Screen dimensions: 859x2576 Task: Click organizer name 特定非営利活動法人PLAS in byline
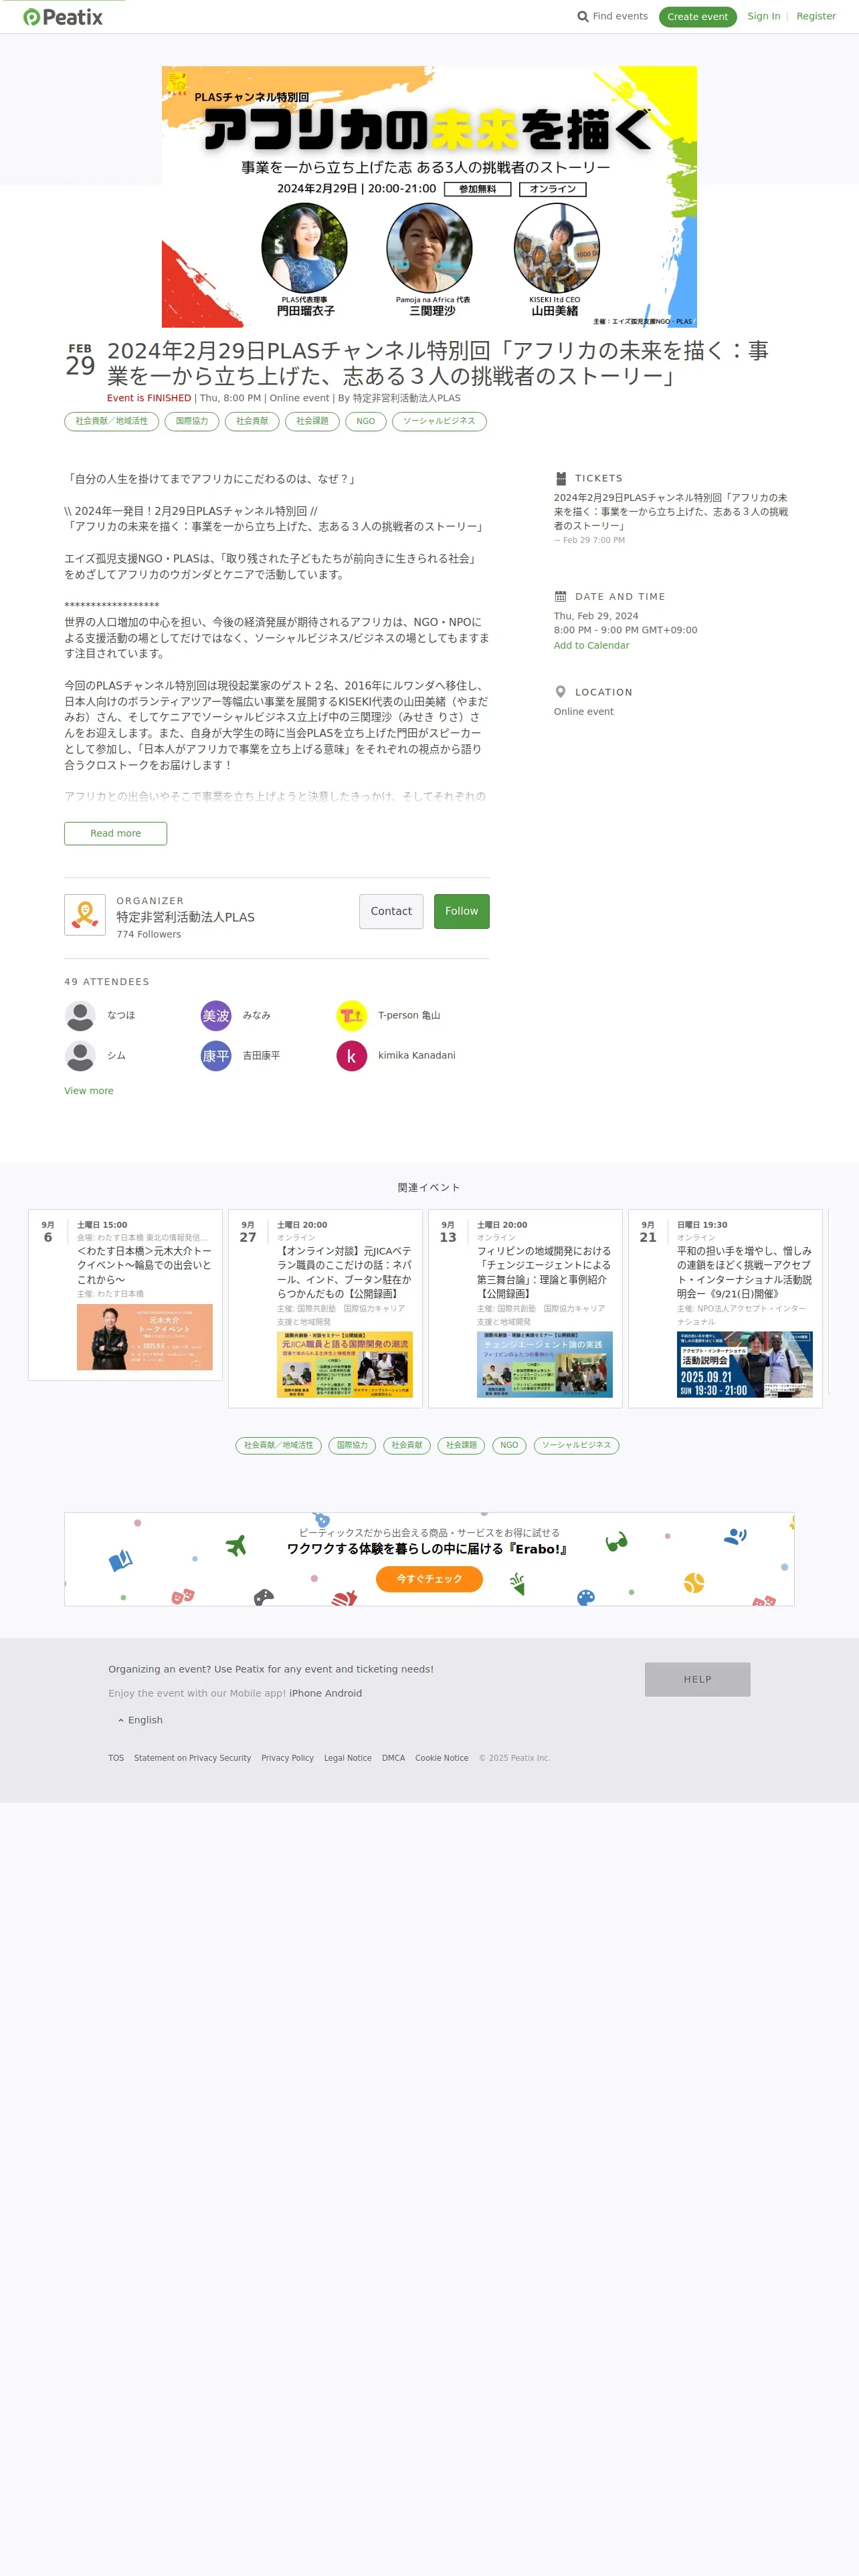407,398
